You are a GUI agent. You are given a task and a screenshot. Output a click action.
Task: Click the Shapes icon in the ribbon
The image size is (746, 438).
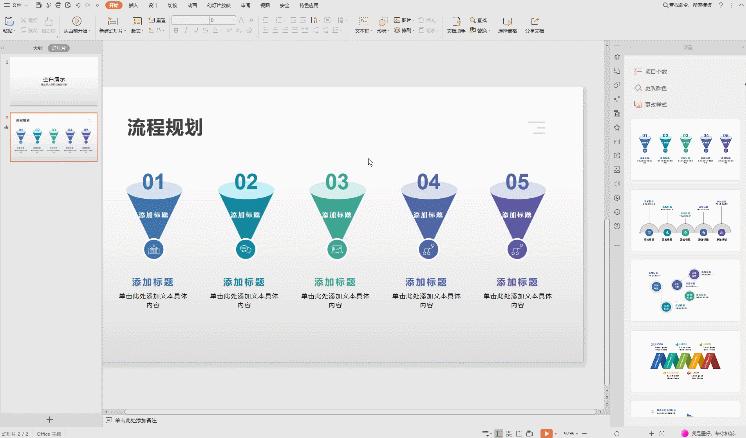[x=383, y=21]
